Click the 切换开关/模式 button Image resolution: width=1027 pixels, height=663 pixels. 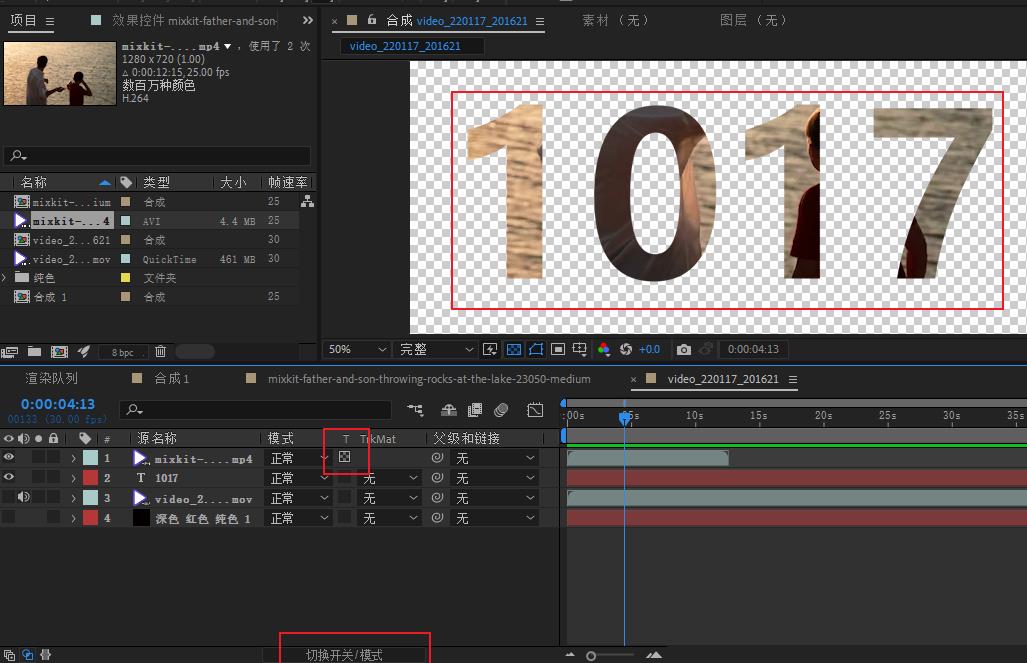(344, 654)
